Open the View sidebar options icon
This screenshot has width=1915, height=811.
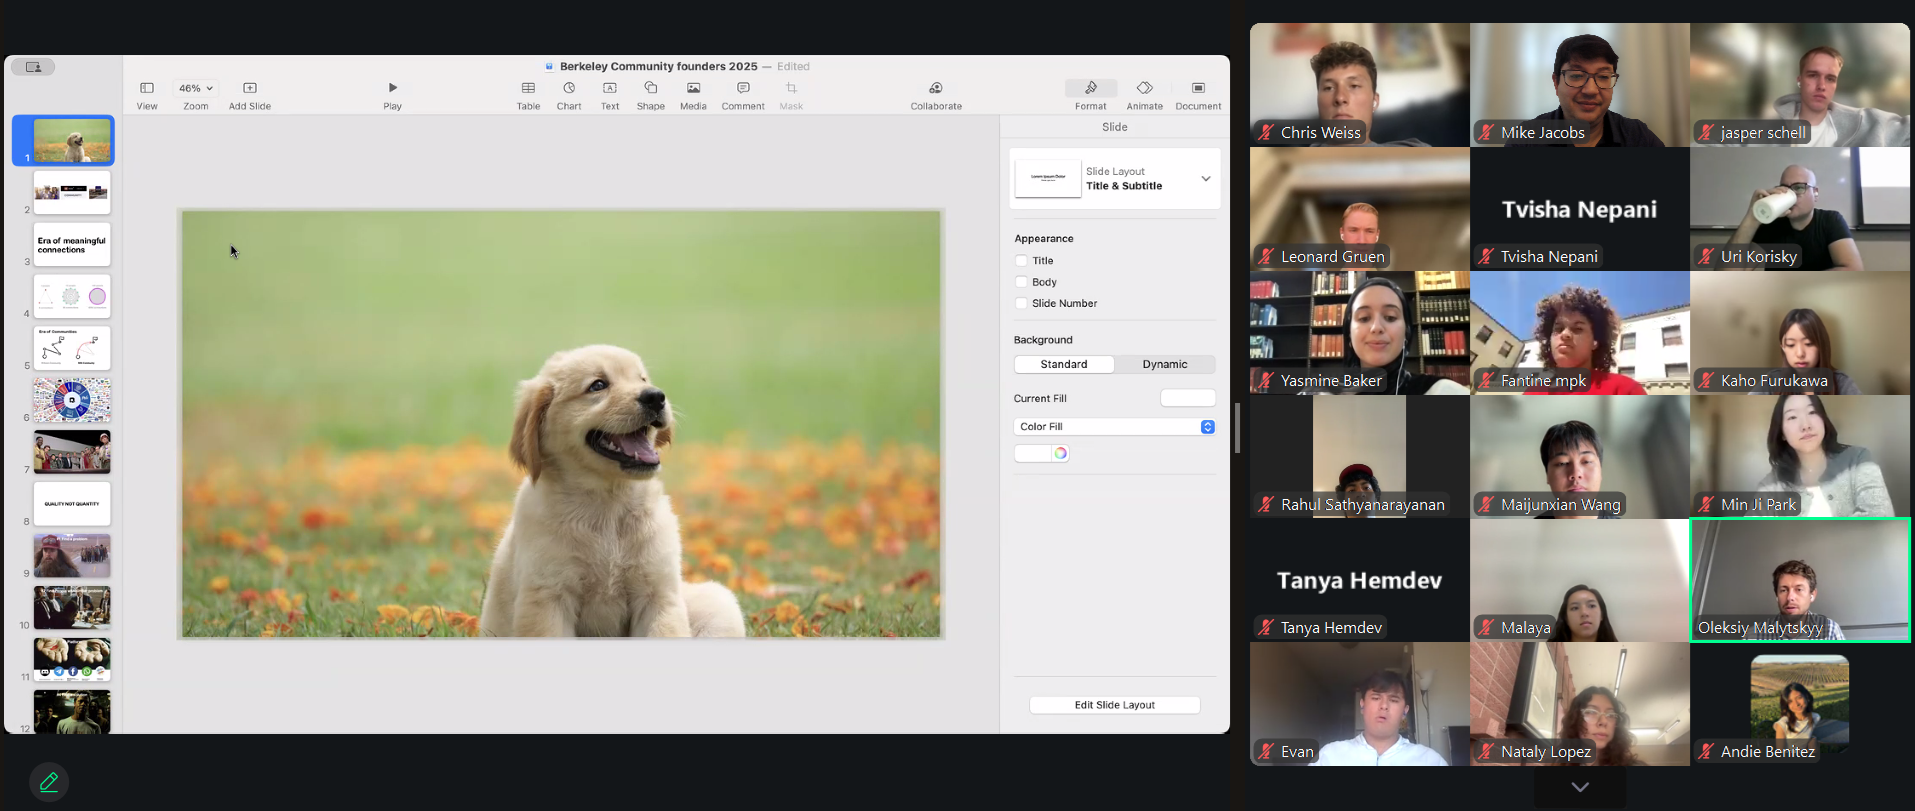(147, 88)
